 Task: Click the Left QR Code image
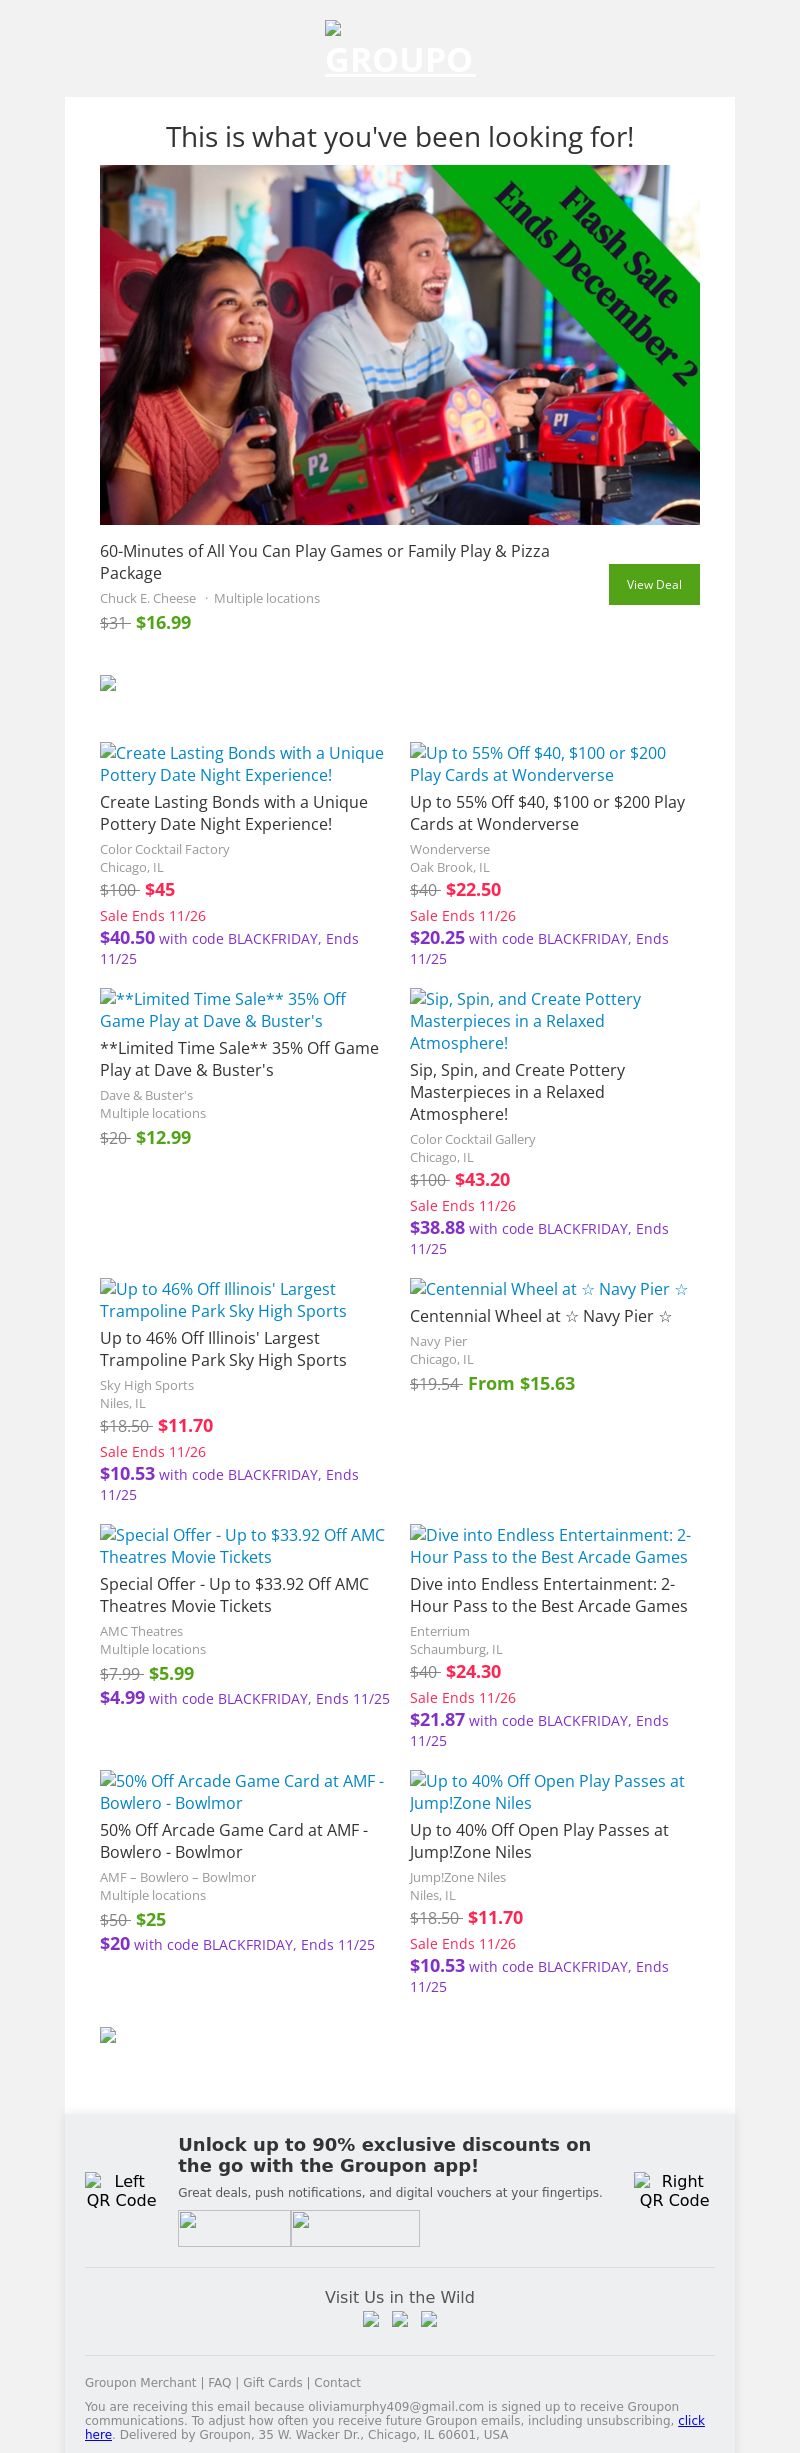[x=121, y=2190]
